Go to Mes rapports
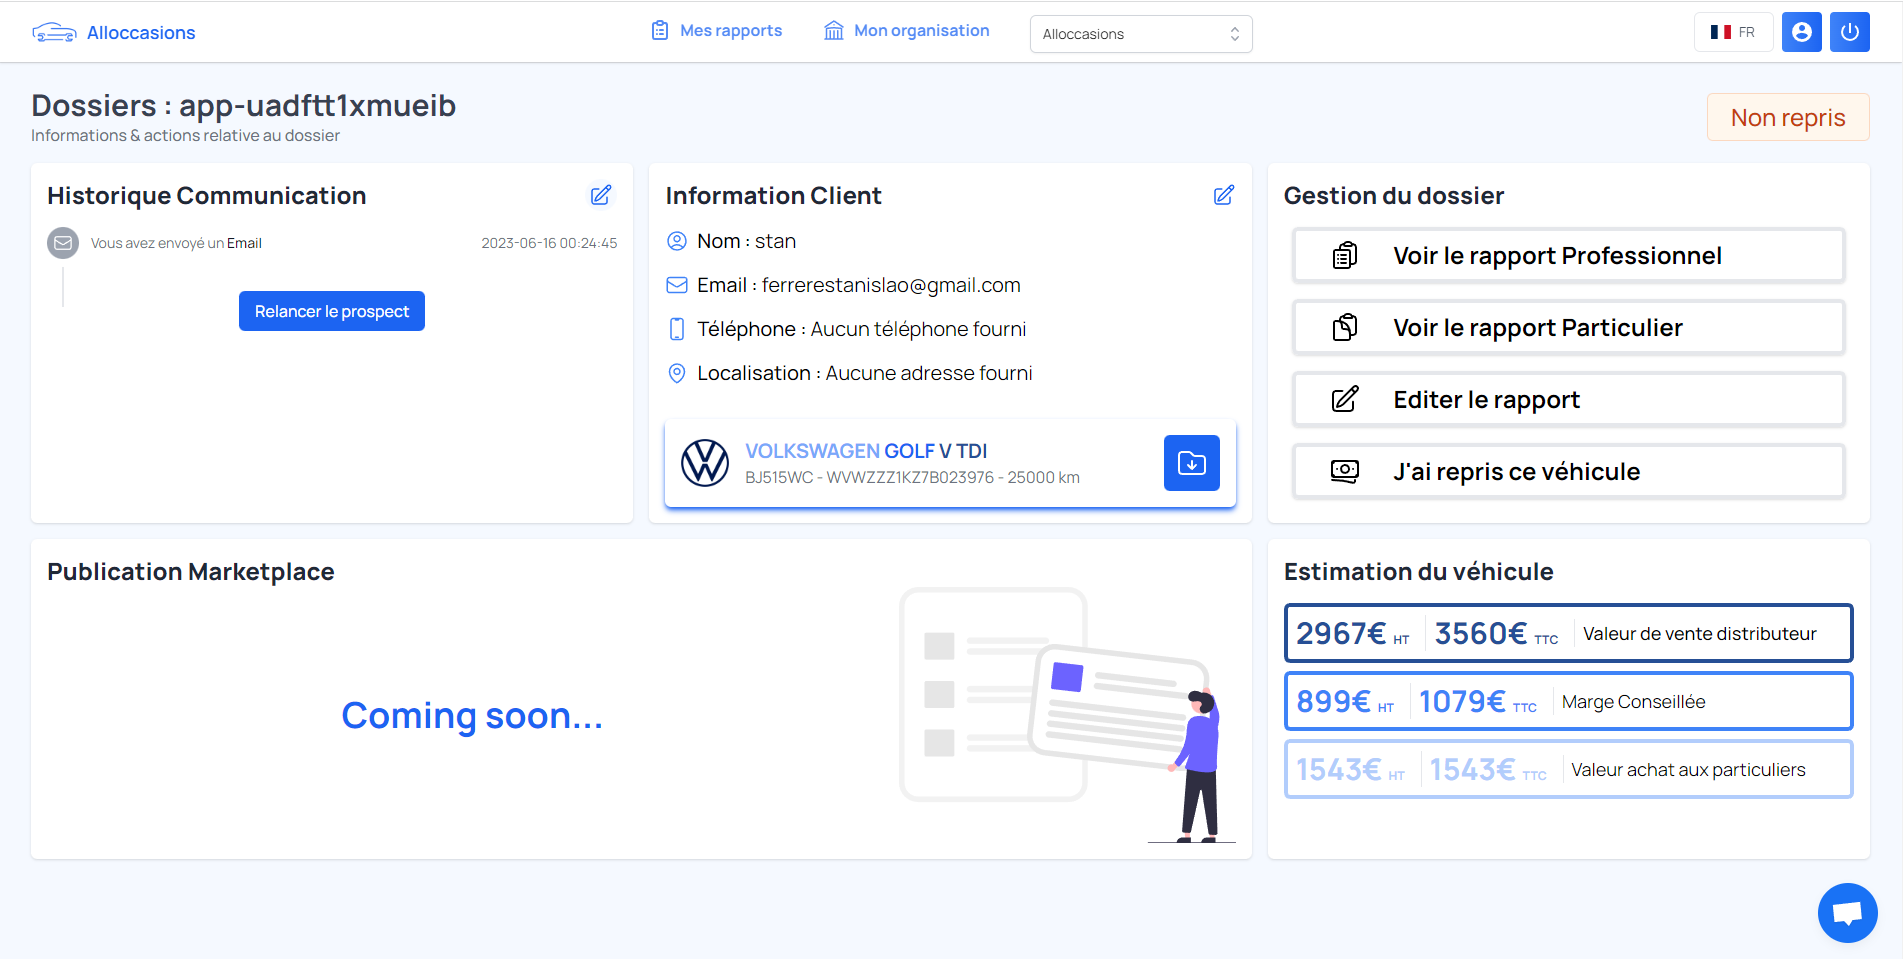 tap(717, 31)
